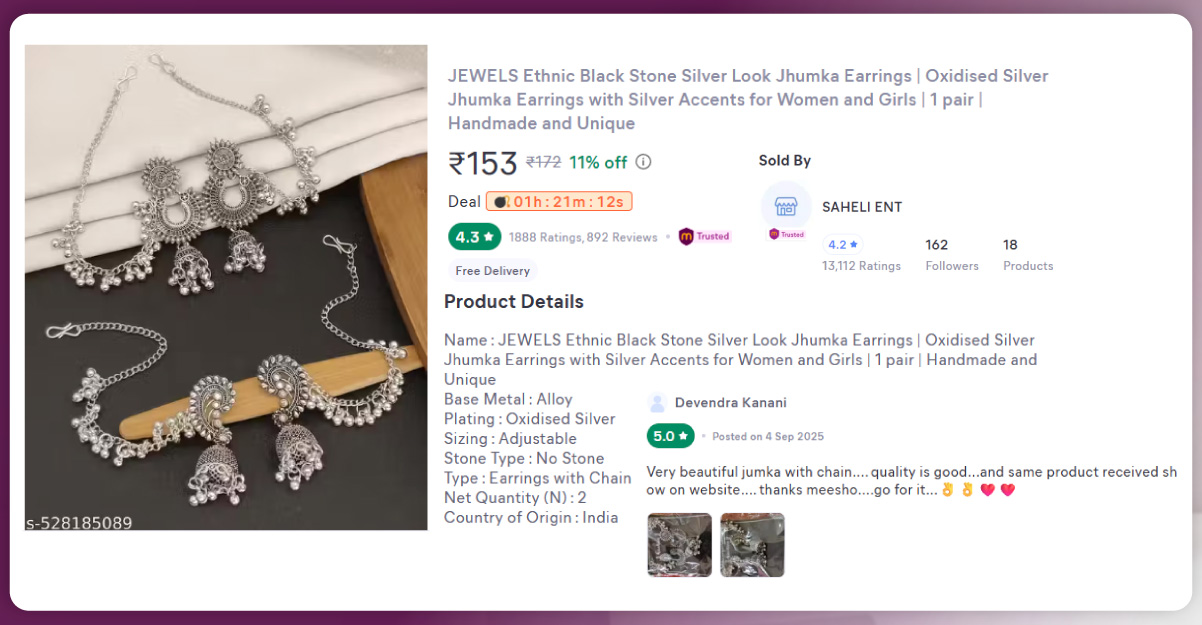1202x625 pixels.
Task: Click Devendra Kanani's reviewer avatar icon
Action: pyautogui.click(x=657, y=403)
